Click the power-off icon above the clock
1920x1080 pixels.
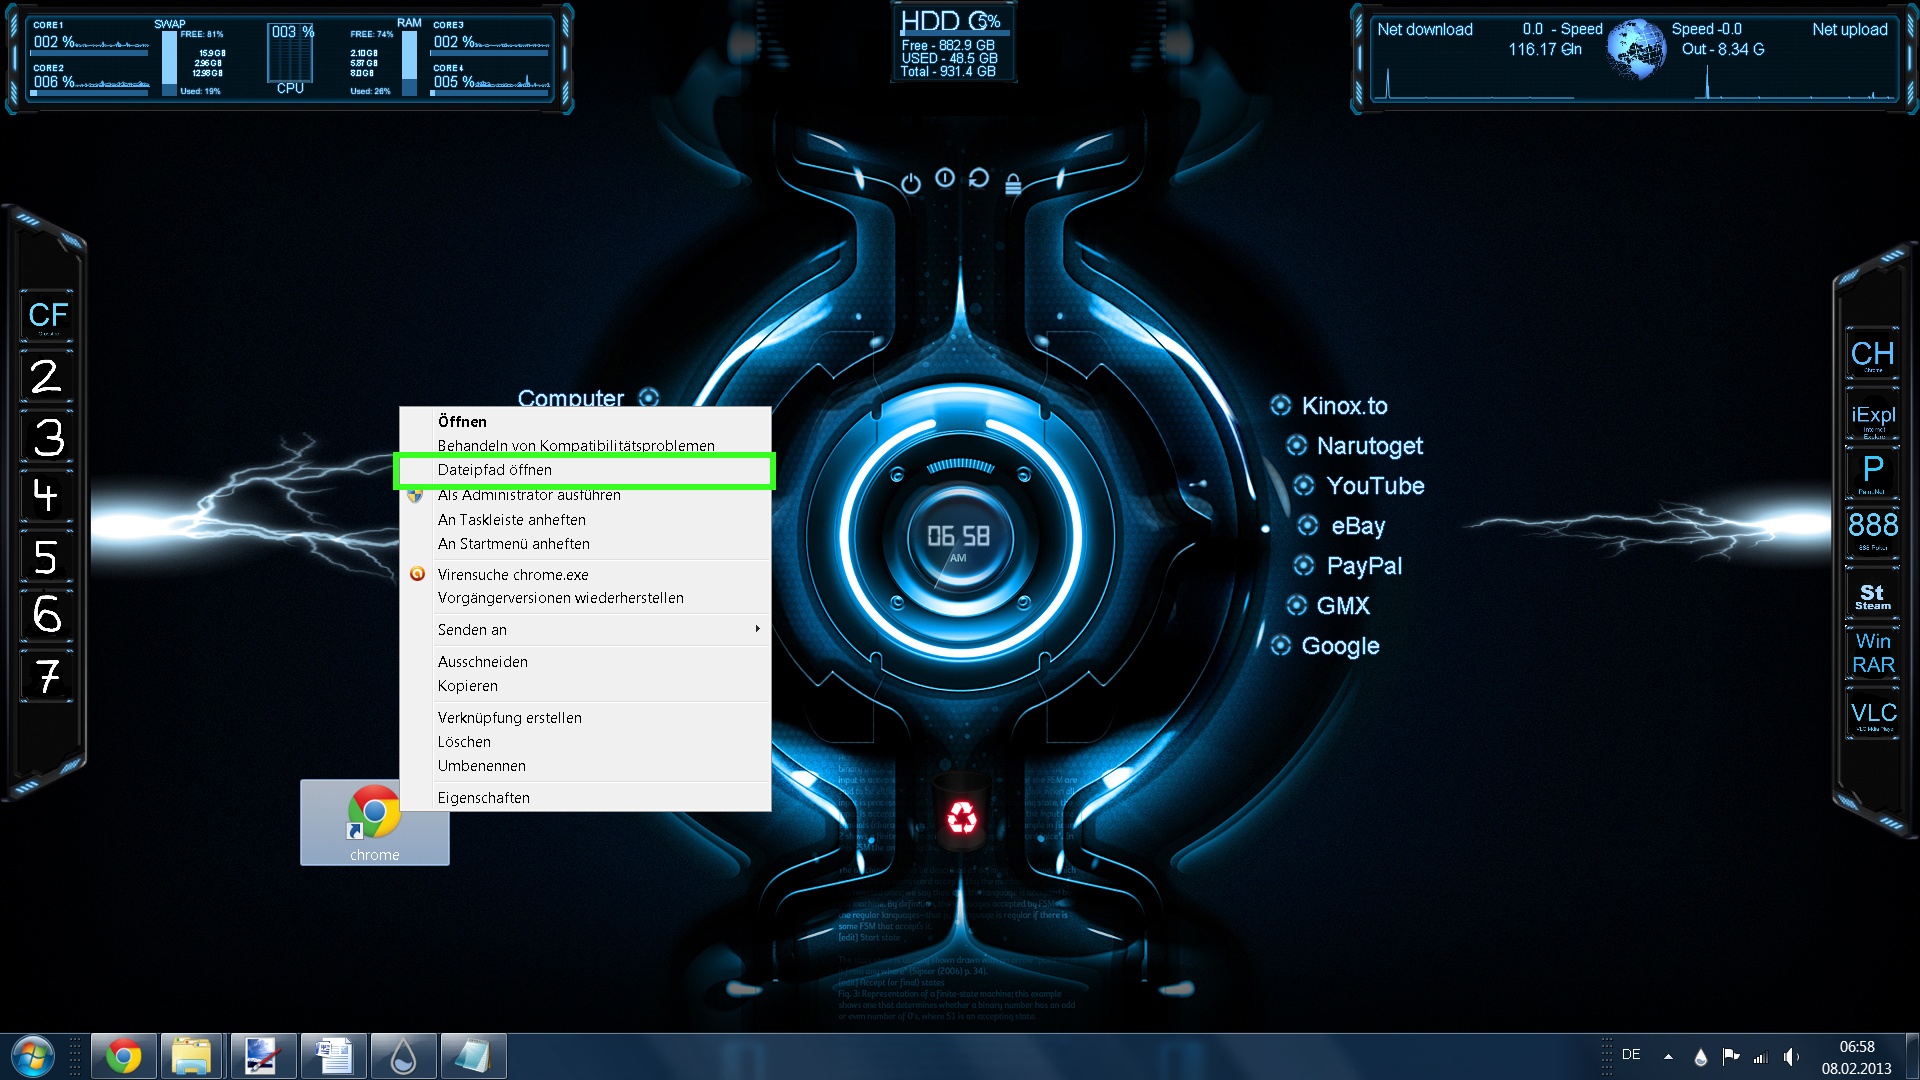tap(910, 184)
